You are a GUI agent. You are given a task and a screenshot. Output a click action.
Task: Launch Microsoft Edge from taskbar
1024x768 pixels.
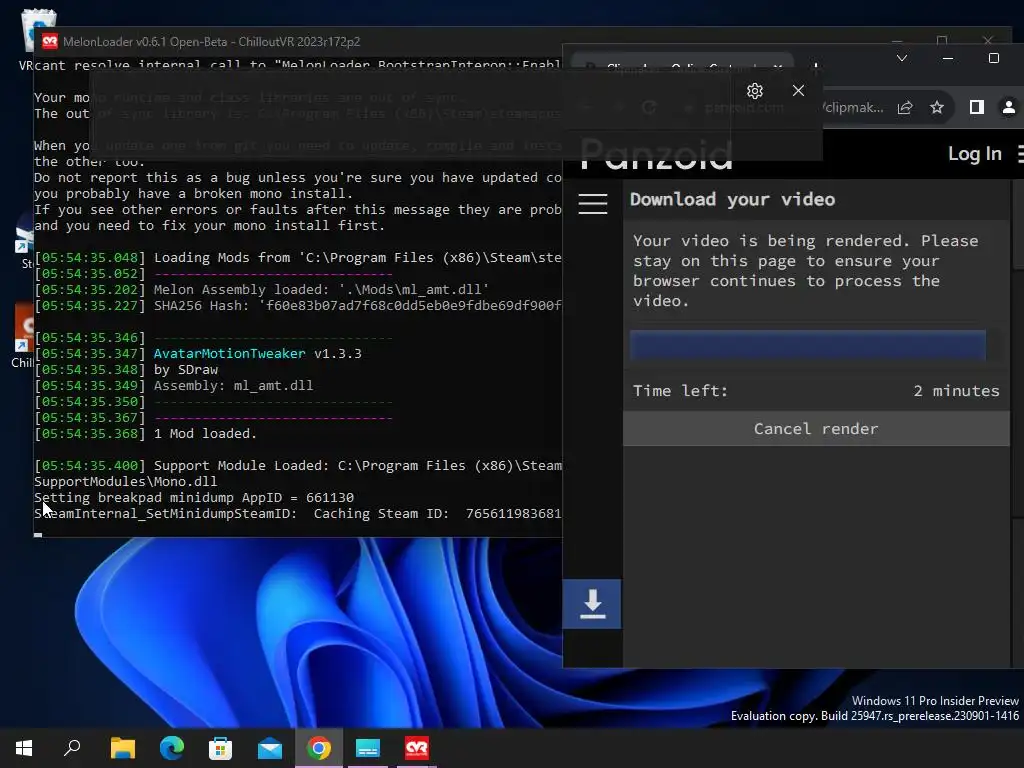click(172, 748)
